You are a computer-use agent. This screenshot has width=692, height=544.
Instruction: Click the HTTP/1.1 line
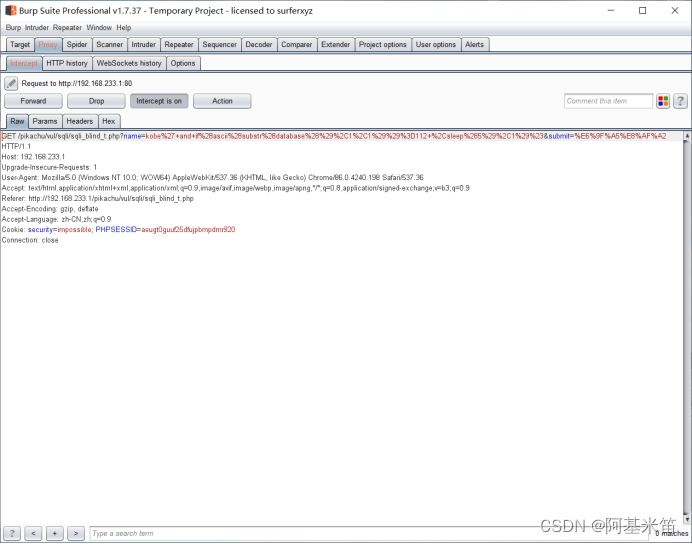click(x=16, y=146)
